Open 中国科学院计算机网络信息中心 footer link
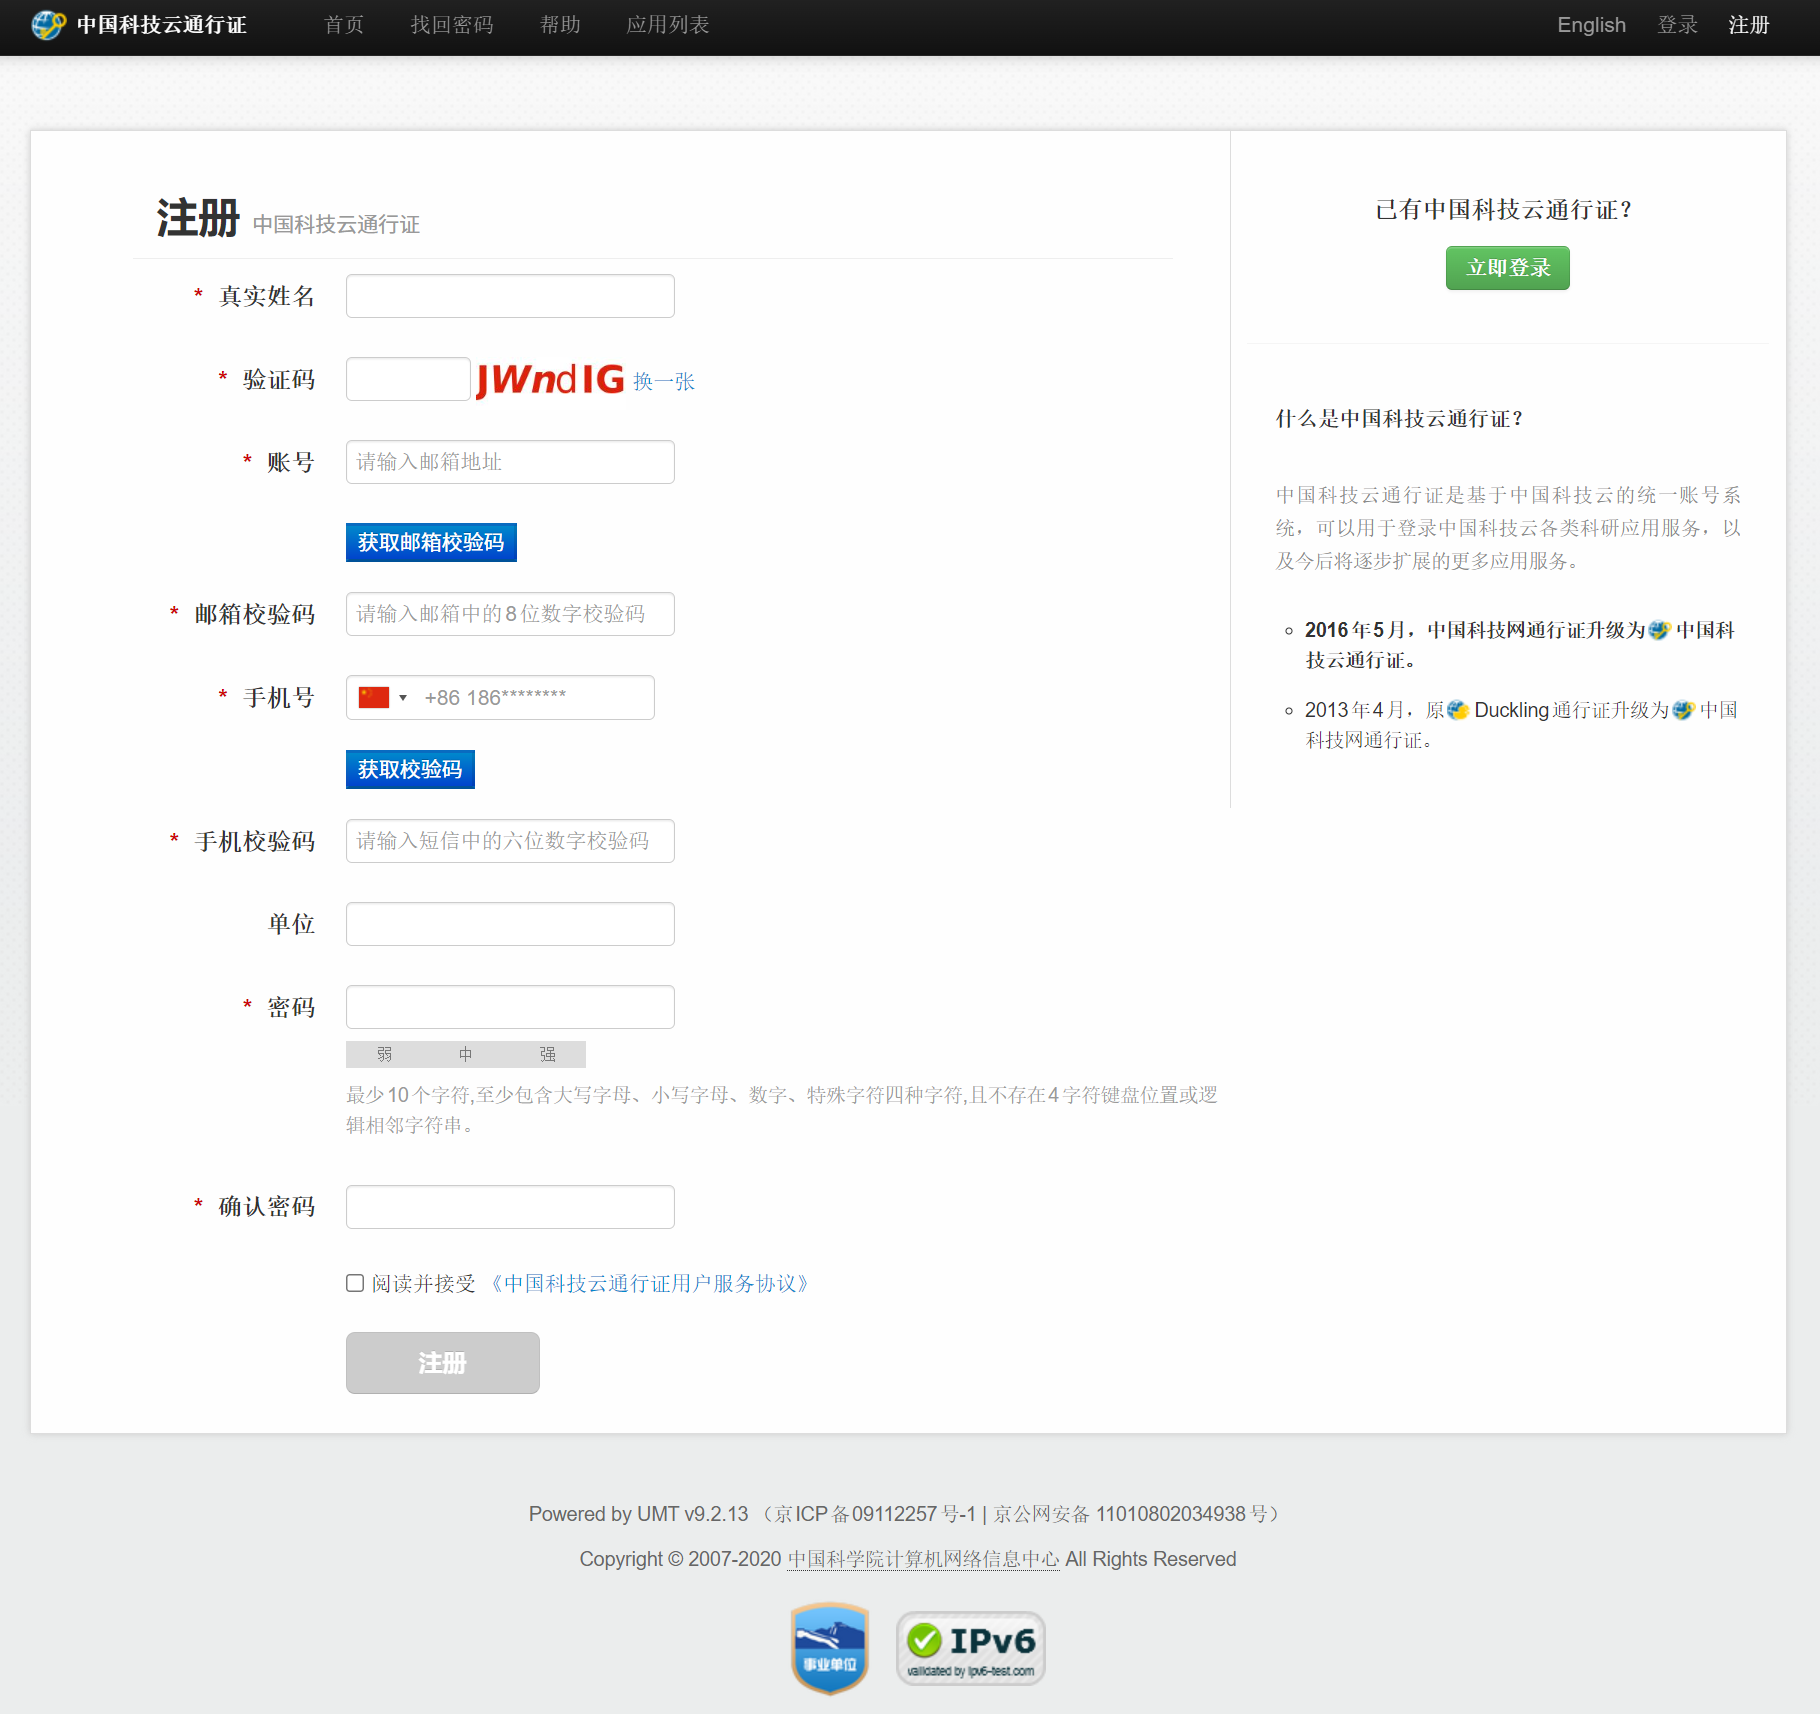Viewport: 1820px width, 1714px height. (923, 1559)
